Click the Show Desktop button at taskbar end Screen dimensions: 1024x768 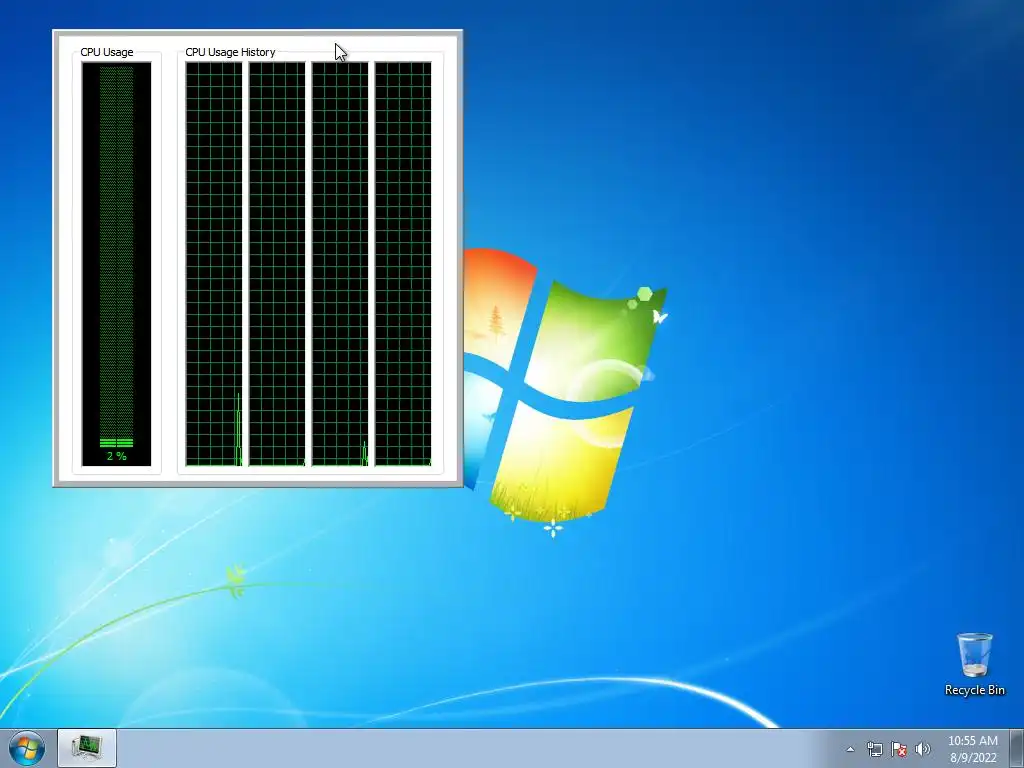pyautogui.click(x=1017, y=748)
